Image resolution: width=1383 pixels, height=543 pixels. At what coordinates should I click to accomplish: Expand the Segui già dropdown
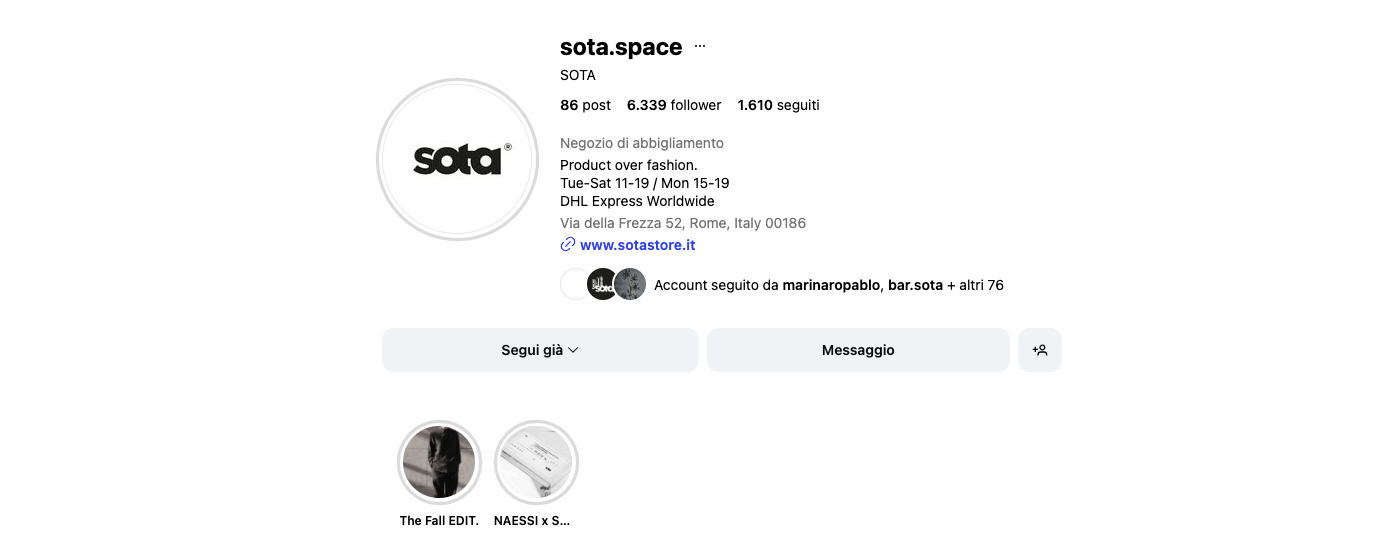coord(540,350)
